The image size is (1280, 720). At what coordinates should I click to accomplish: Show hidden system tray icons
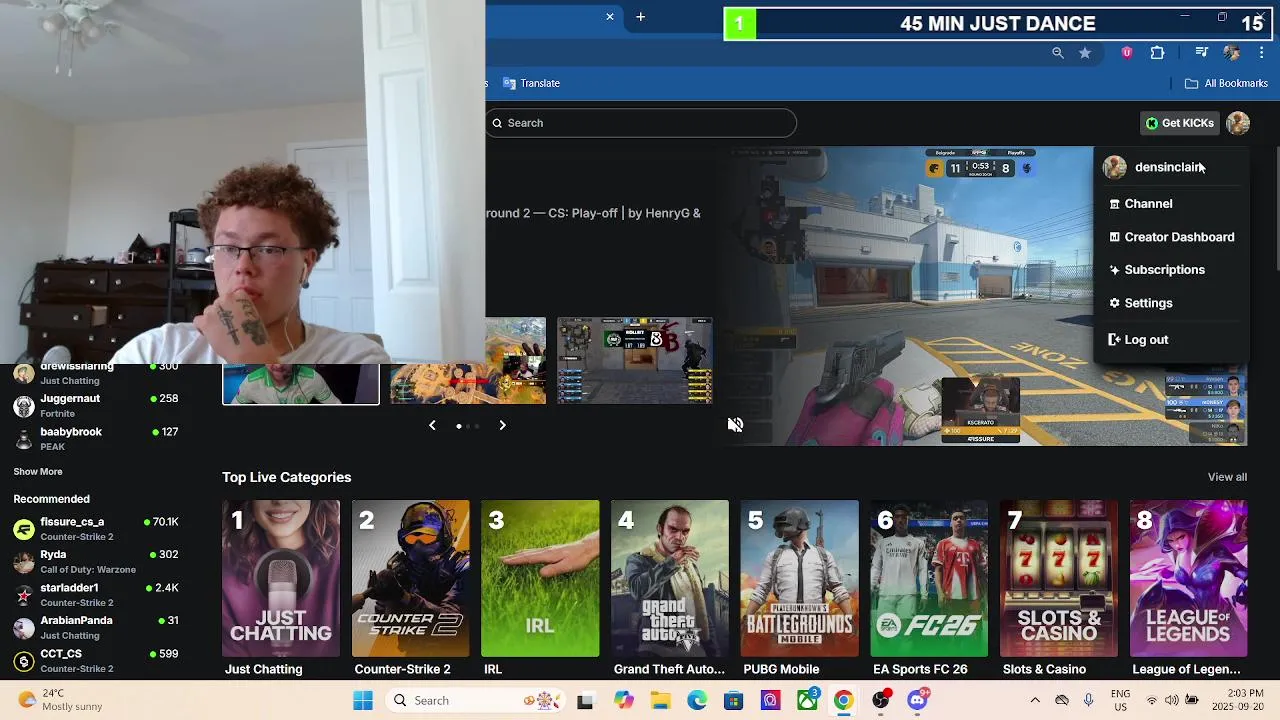1035,700
